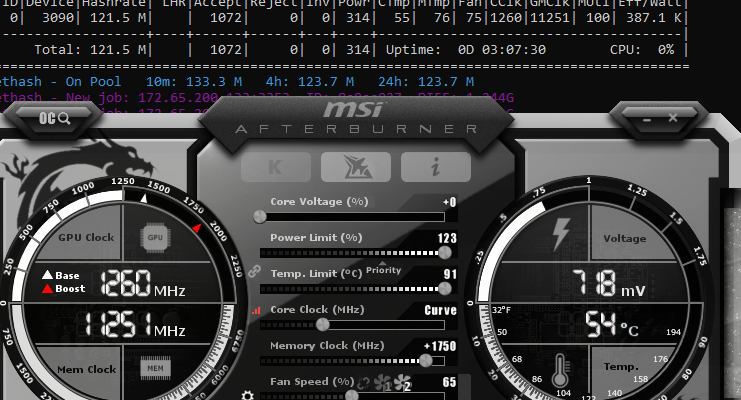Click the Core Clock 'Curve' value
Viewport: 741px width, 400px height.
tap(440, 310)
